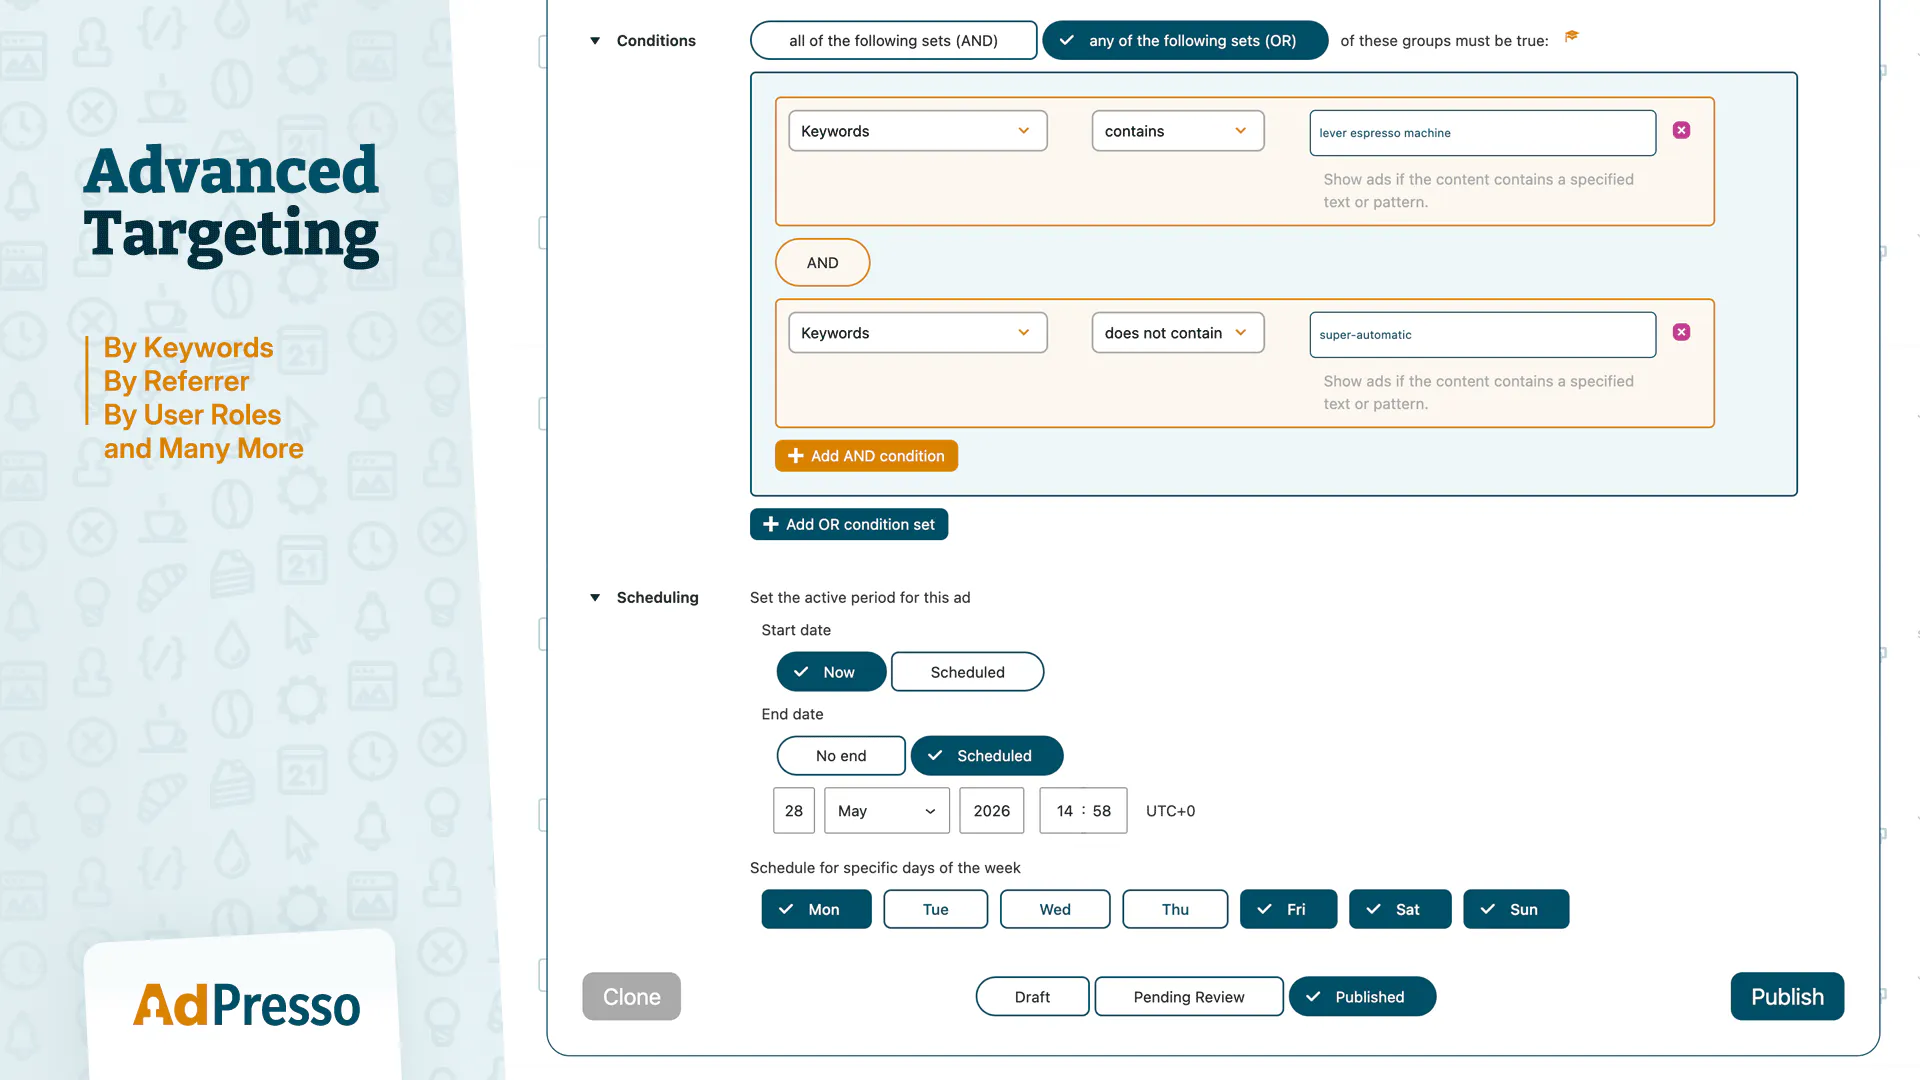Toggle Tue day schedule

pos(935,910)
